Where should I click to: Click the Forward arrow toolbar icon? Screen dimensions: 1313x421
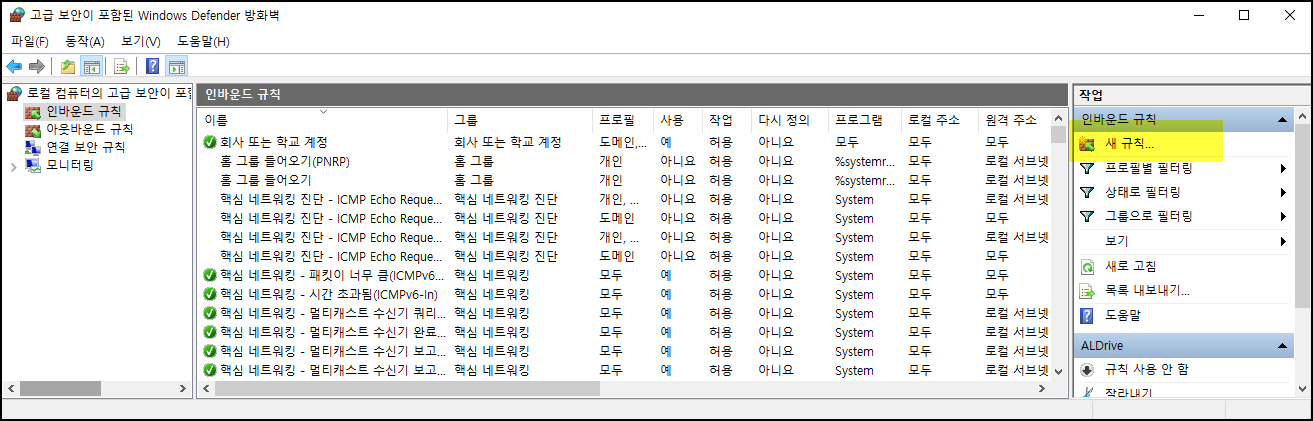coord(37,67)
